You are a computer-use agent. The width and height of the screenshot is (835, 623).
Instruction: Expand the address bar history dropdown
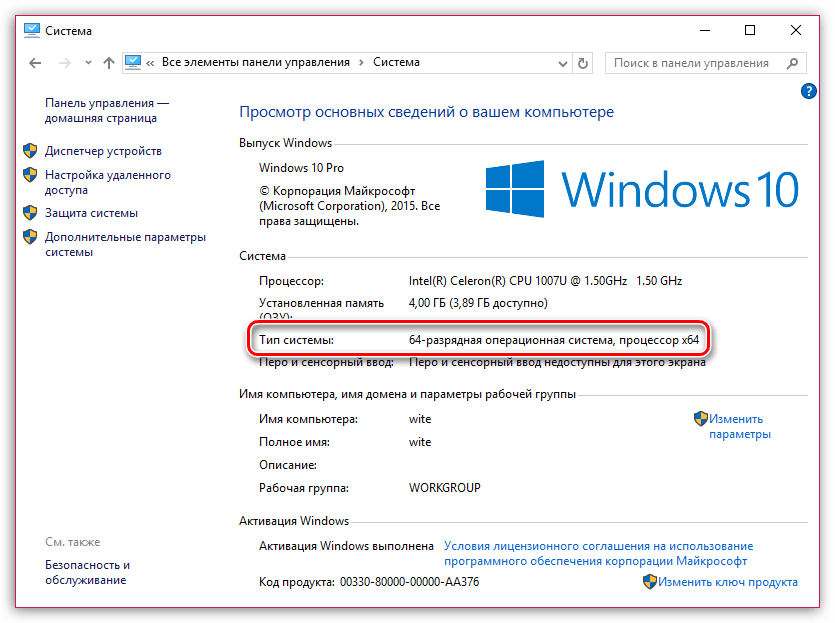click(x=559, y=63)
